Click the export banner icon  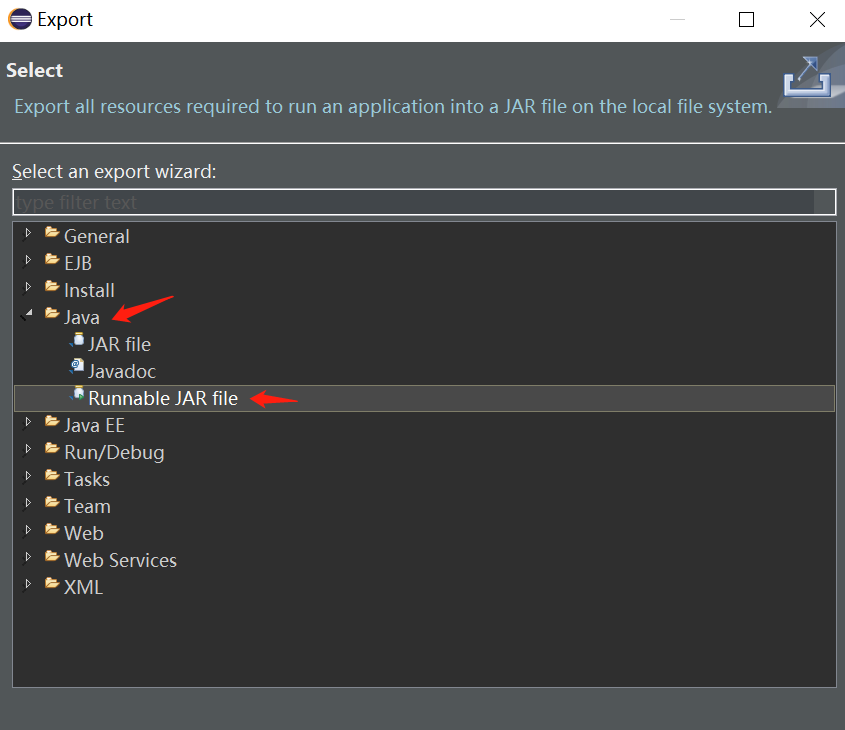click(807, 77)
